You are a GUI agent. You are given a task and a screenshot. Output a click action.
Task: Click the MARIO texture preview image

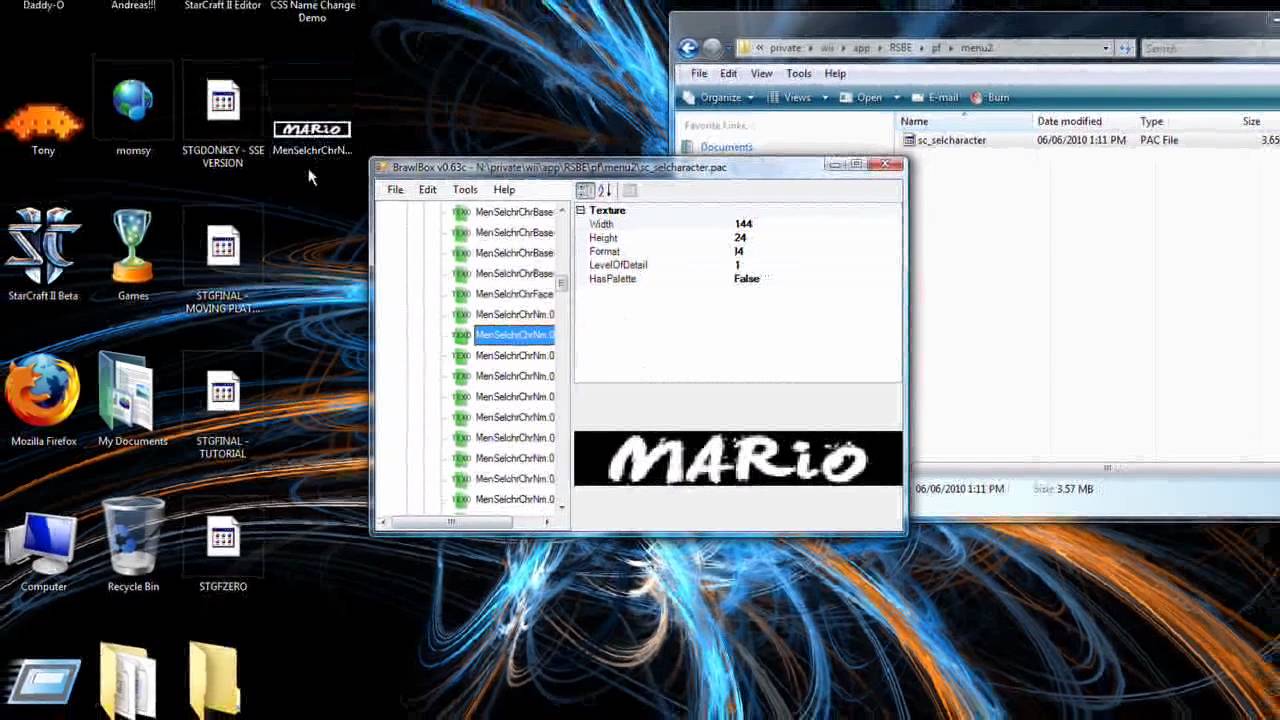click(x=738, y=459)
